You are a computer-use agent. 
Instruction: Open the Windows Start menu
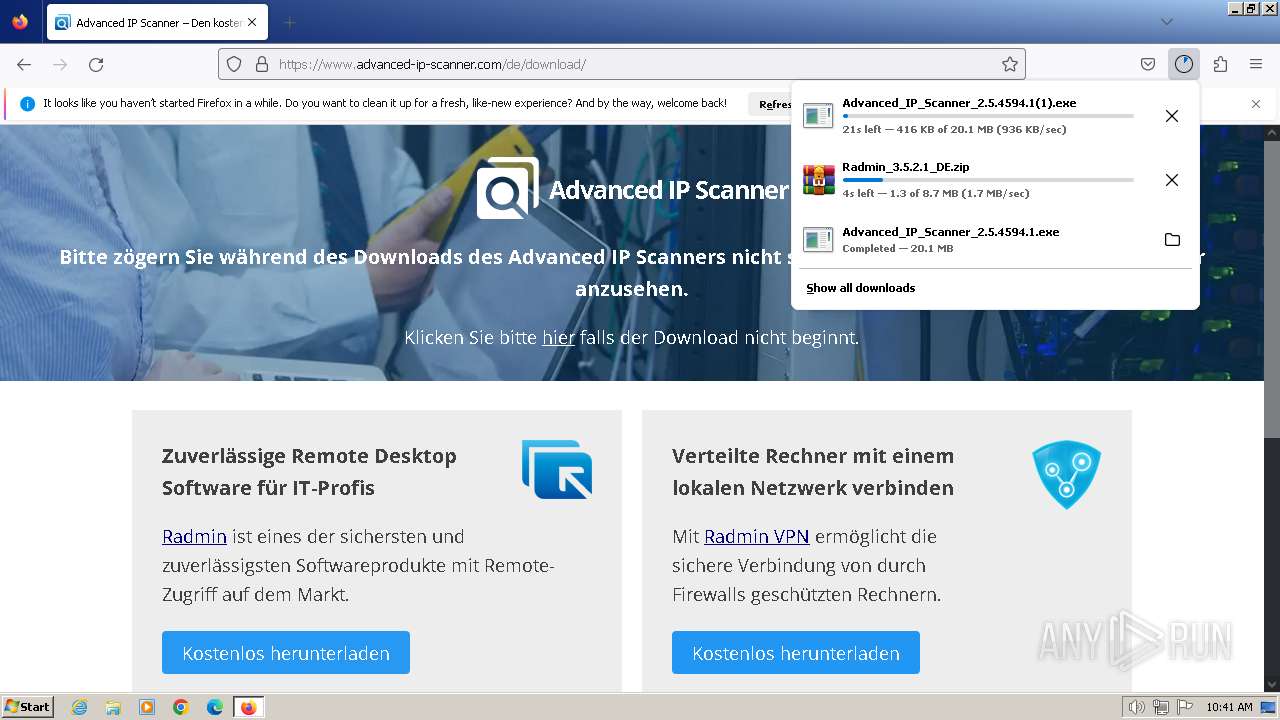[x=28, y=707]
